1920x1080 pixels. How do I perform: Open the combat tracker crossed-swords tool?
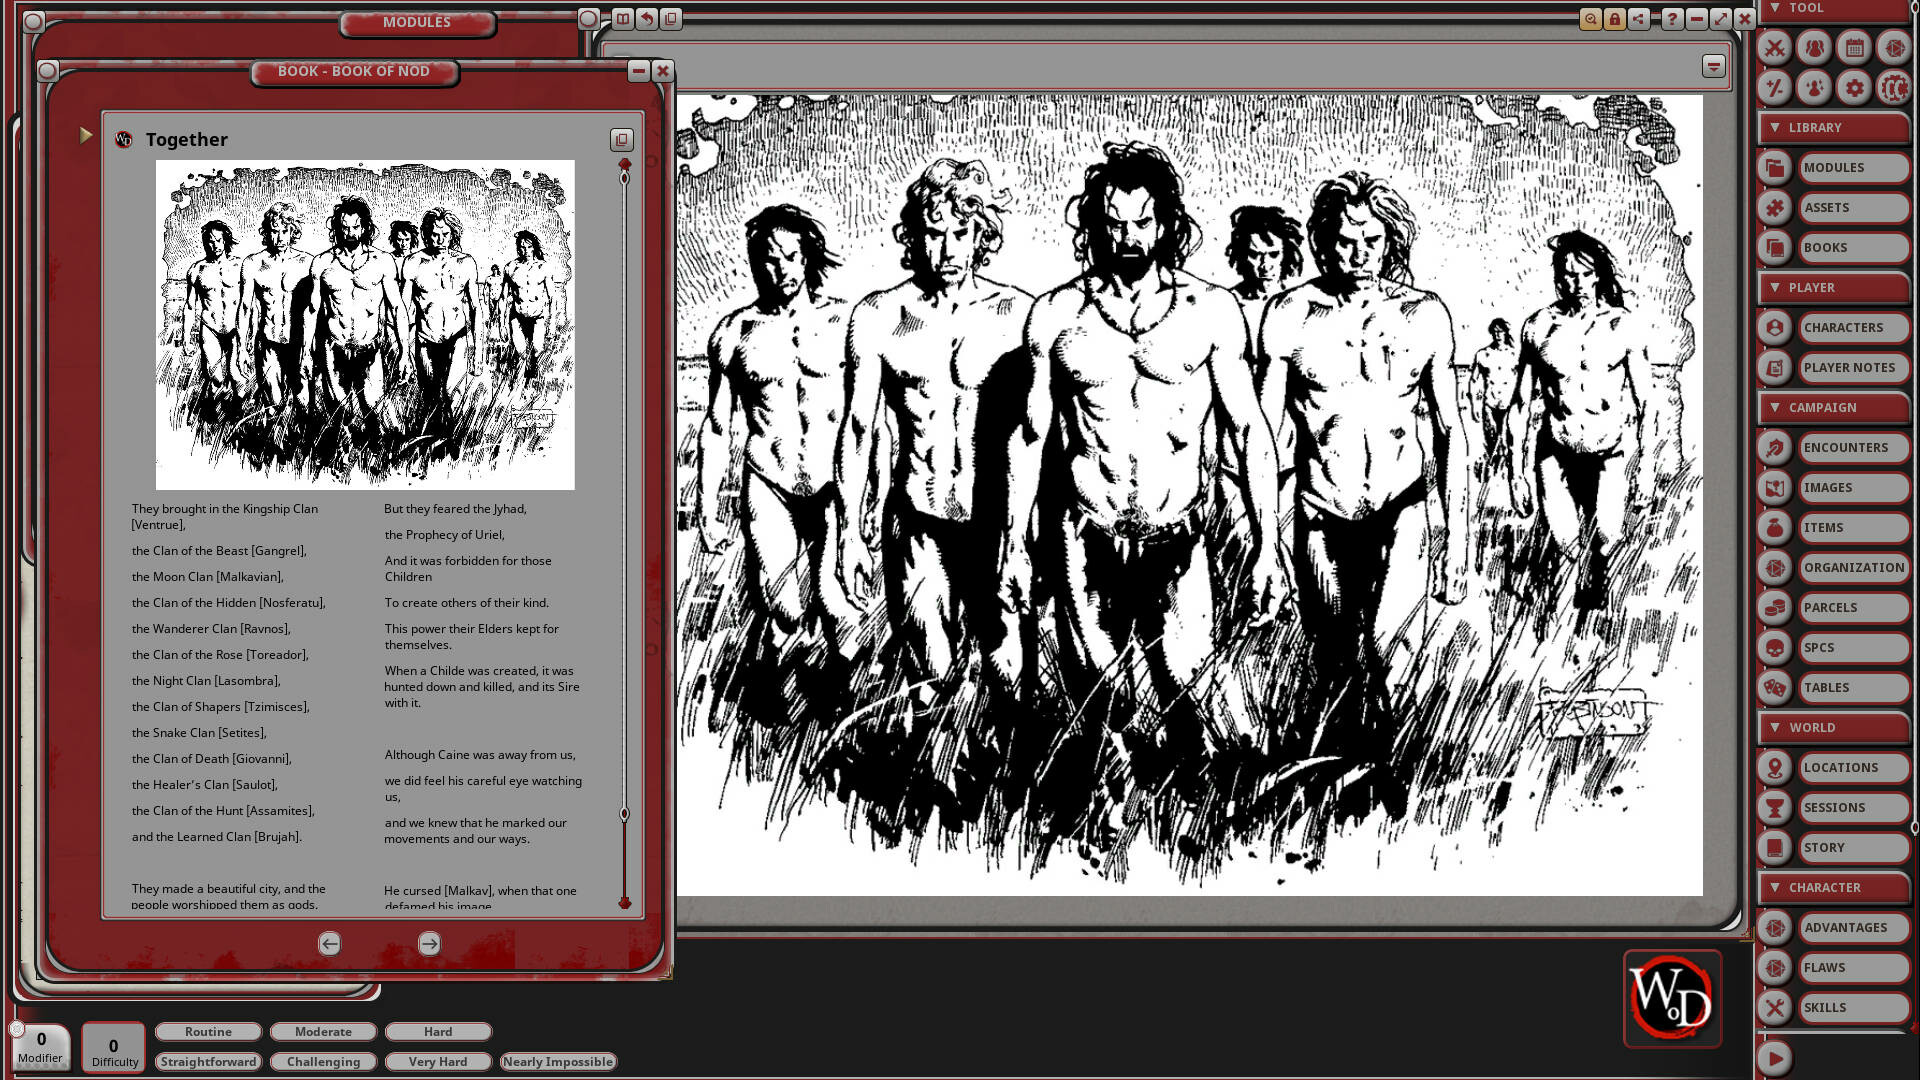point(1775,48)
